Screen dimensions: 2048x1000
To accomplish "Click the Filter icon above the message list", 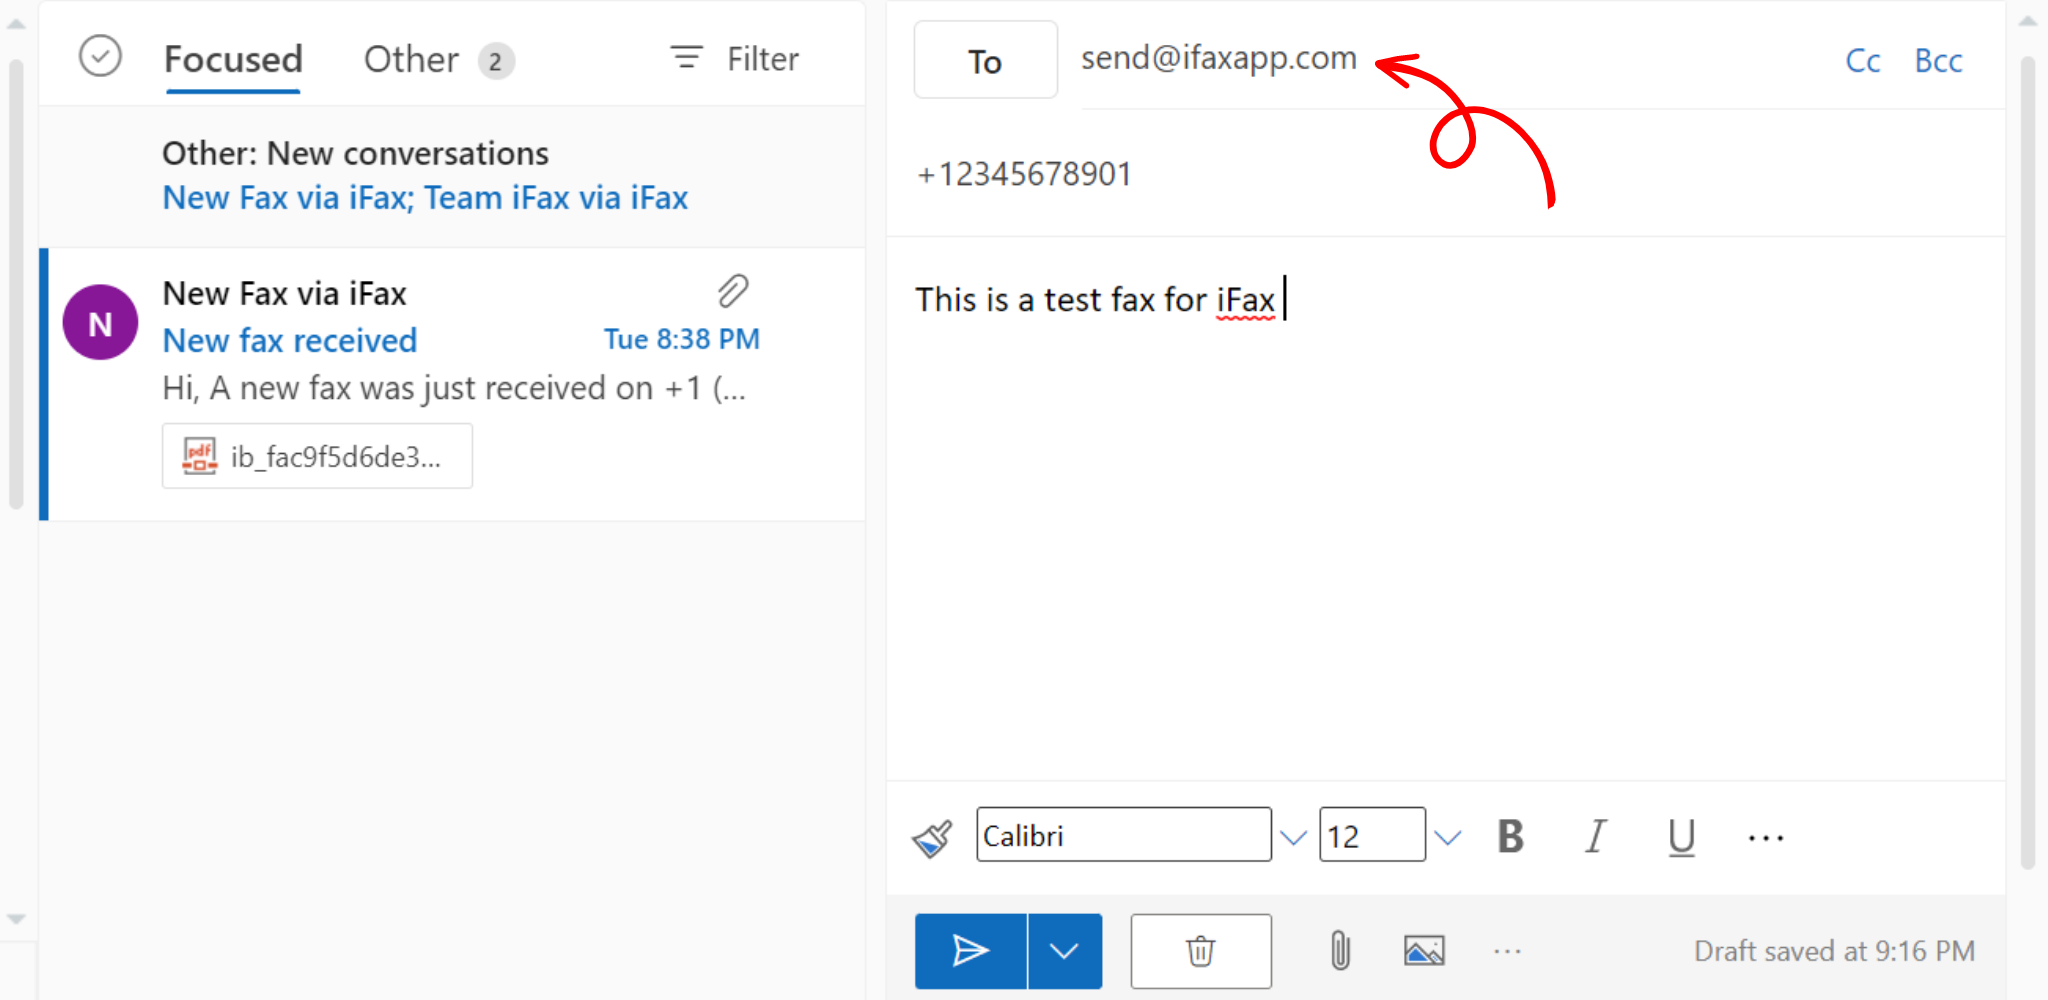I will tap(686, 58).
